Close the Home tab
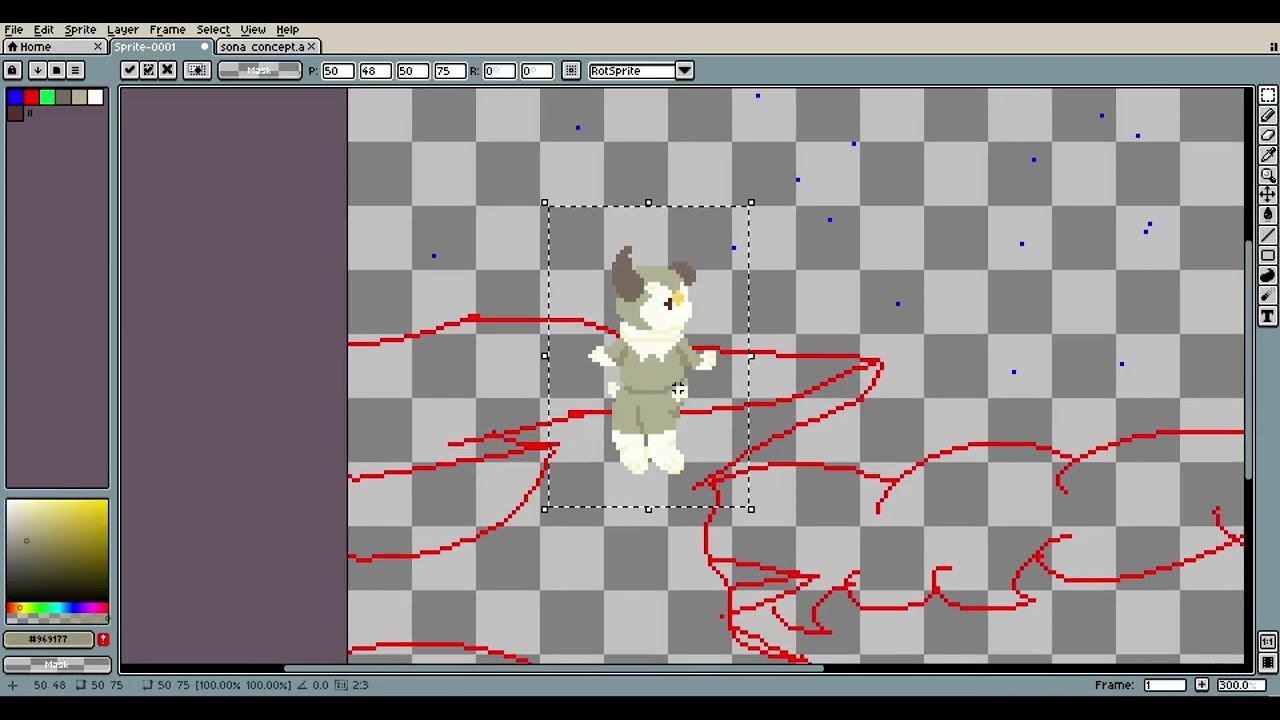1280x720 pixels. [x=98, y=47]
